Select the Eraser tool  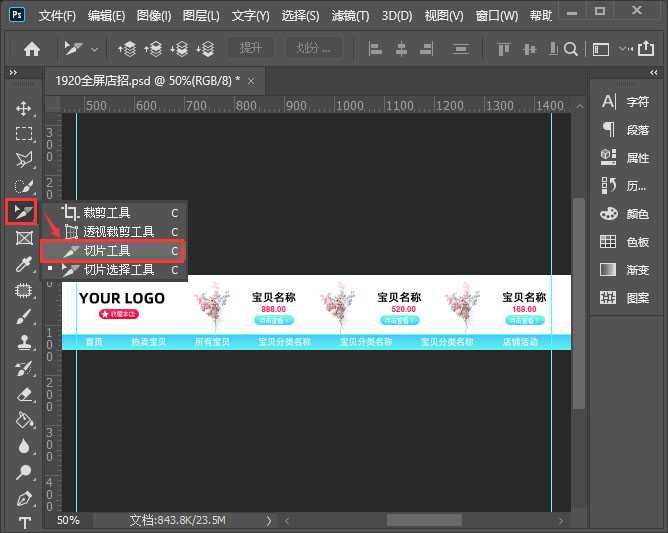24,395
